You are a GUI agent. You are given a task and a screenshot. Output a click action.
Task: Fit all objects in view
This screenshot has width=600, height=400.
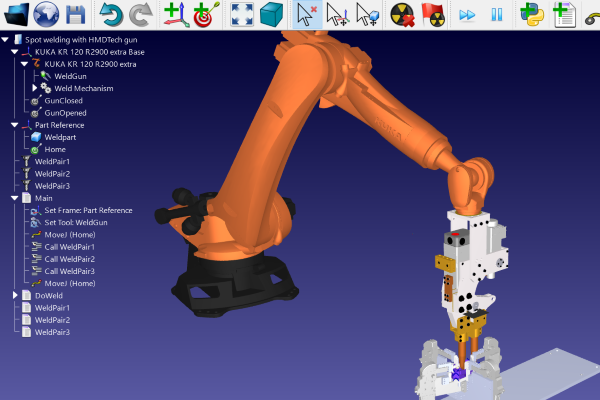241,14
